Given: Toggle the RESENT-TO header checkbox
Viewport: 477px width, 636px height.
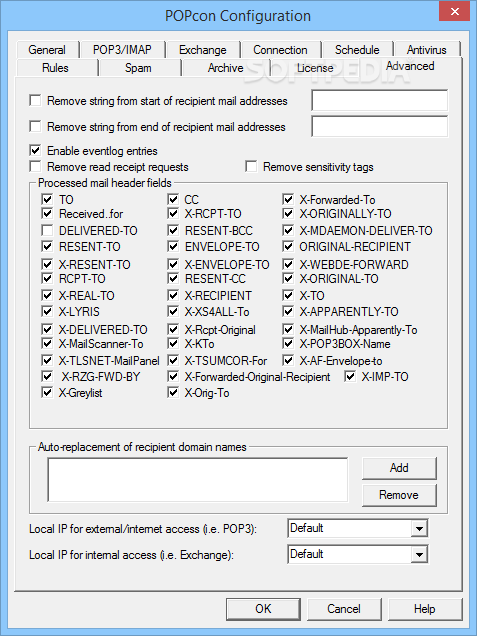Looking at the screenshot, I should (x=47, y=246).
